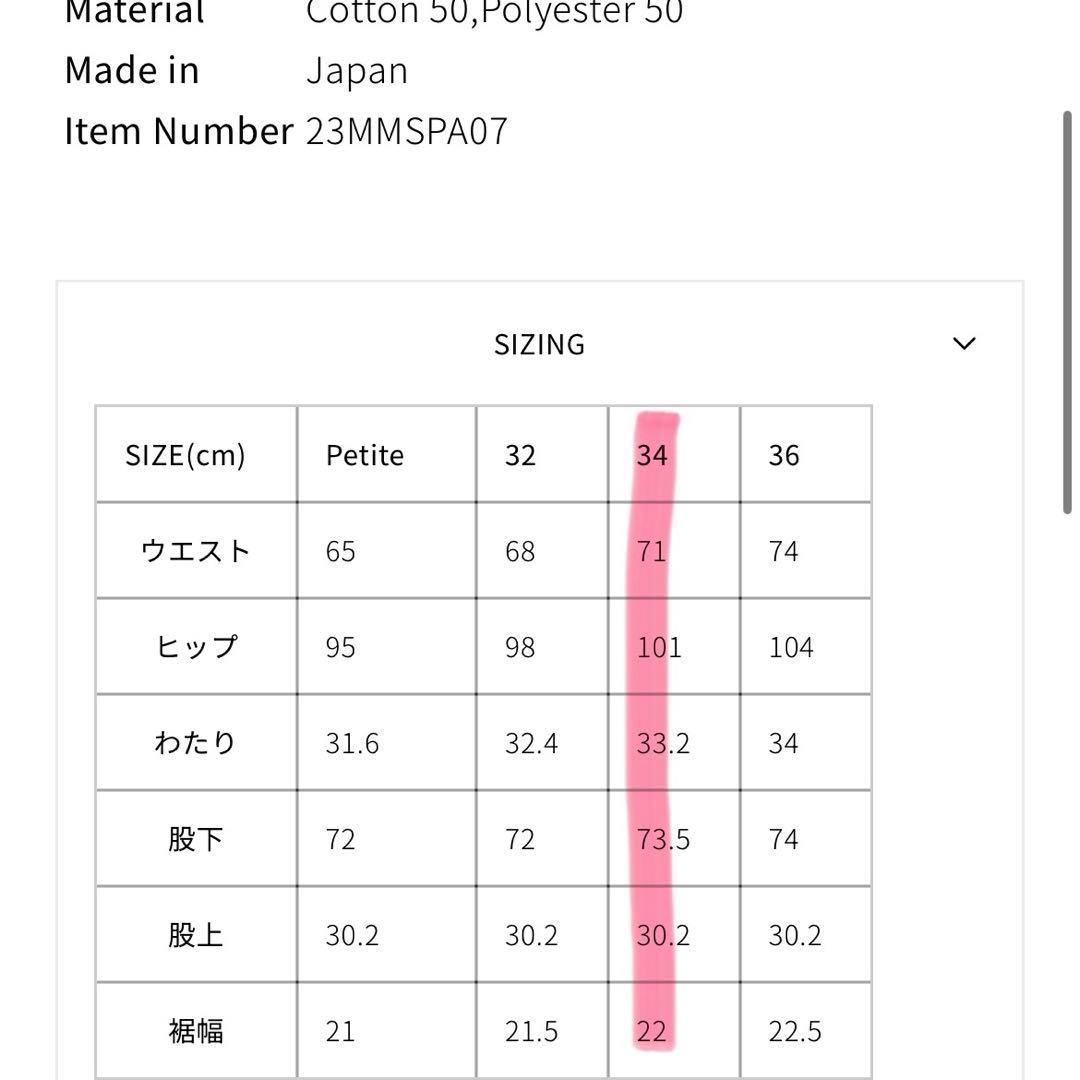Click the Material label

[x=134, y=12]
